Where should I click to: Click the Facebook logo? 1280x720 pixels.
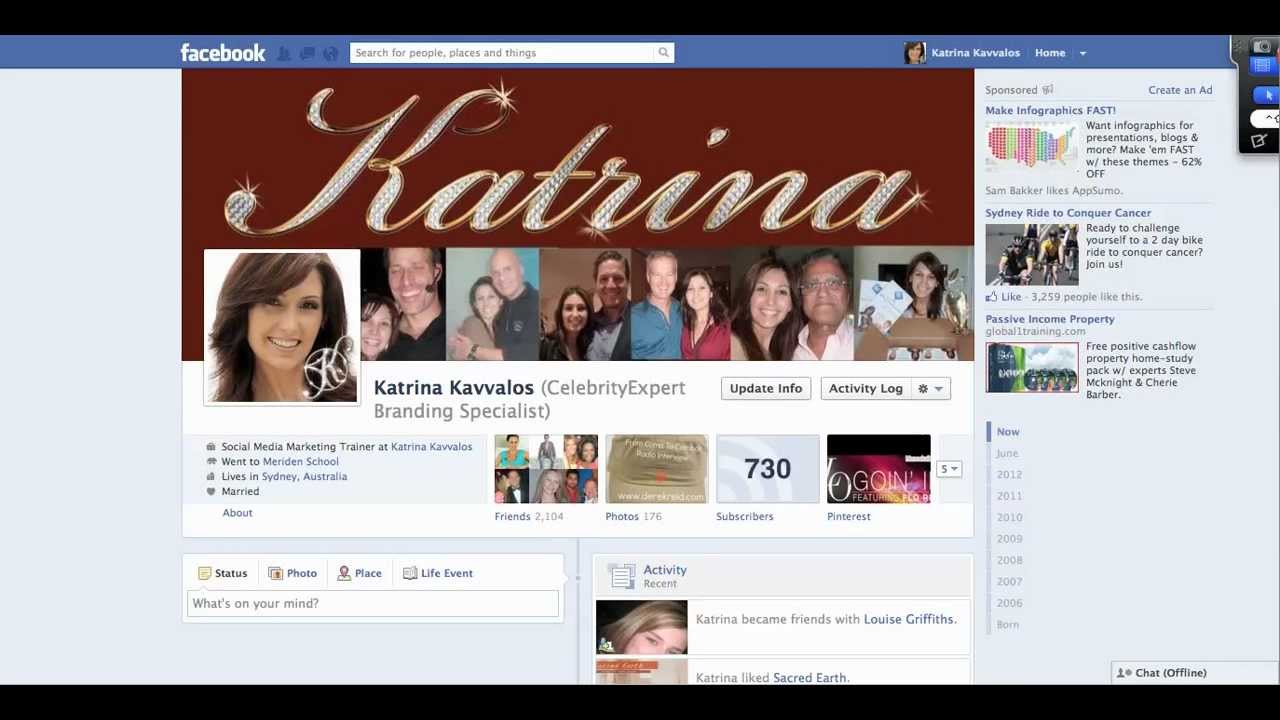222,53
